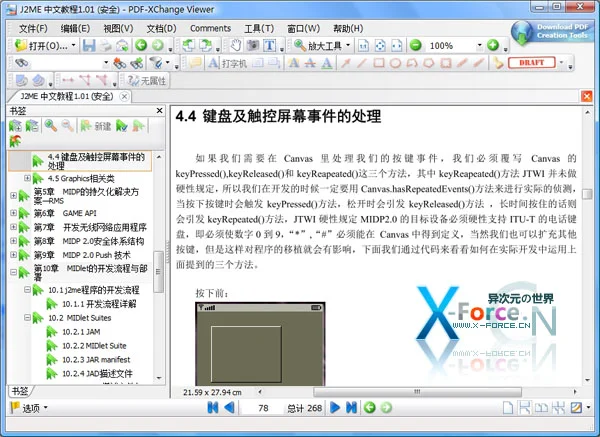Click the actual size 1:1 page icon
Viewport: 600px width, 437px height.
363,46
